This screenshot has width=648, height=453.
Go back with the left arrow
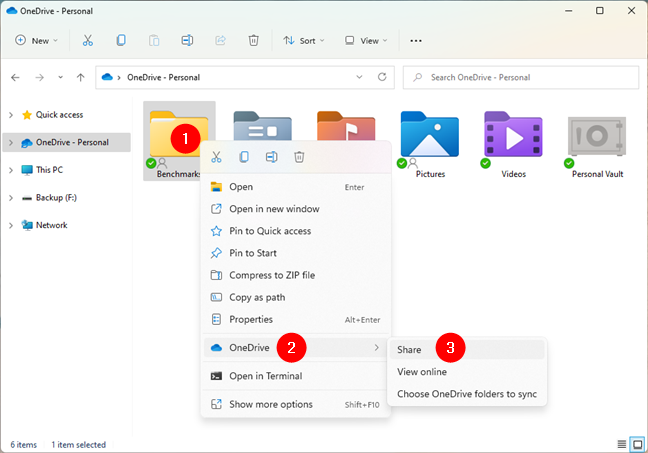tap(15, 77)
